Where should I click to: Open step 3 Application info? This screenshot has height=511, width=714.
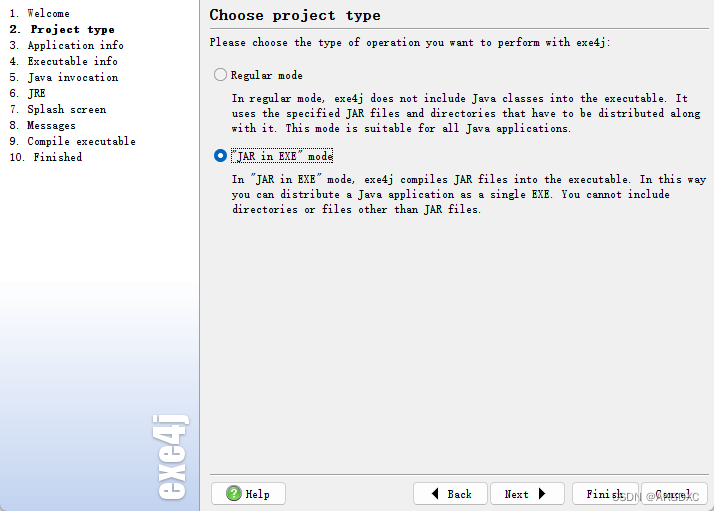[66, 45]
